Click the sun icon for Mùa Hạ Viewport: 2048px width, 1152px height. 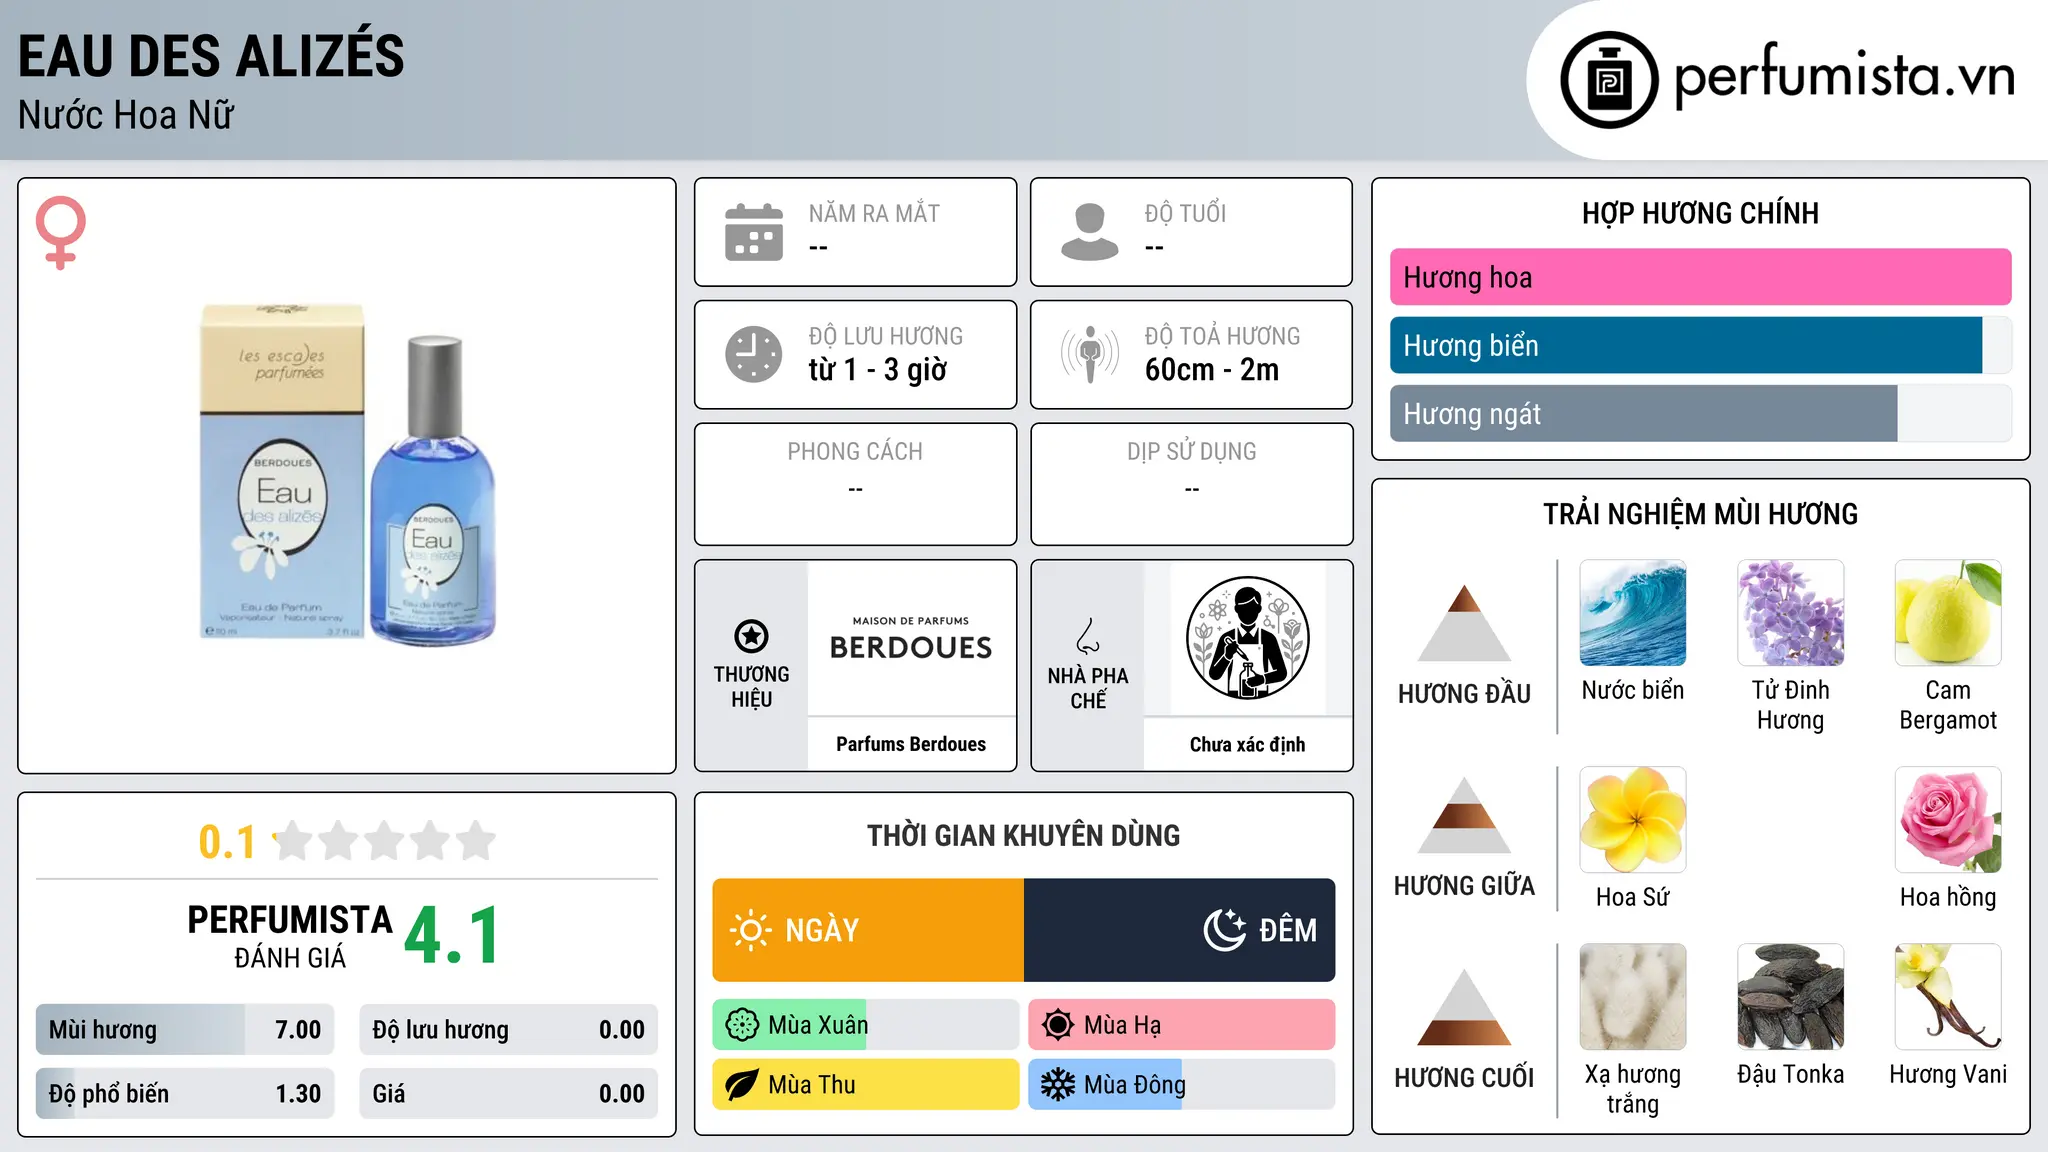[x=1058, y=1025]
